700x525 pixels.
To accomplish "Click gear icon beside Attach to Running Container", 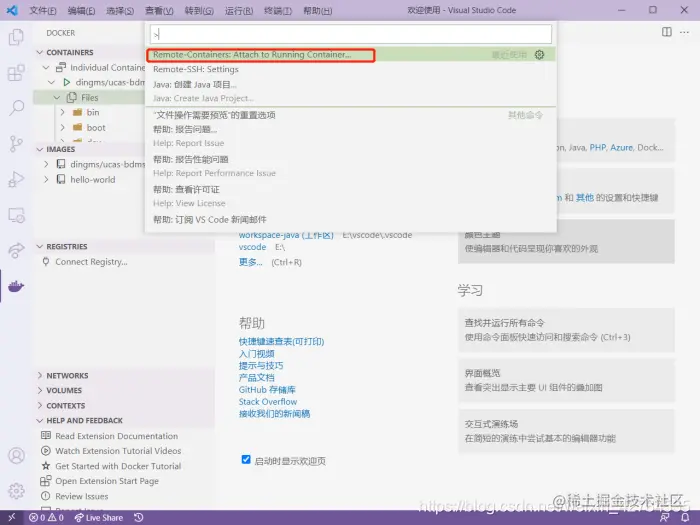I will 539,54.
